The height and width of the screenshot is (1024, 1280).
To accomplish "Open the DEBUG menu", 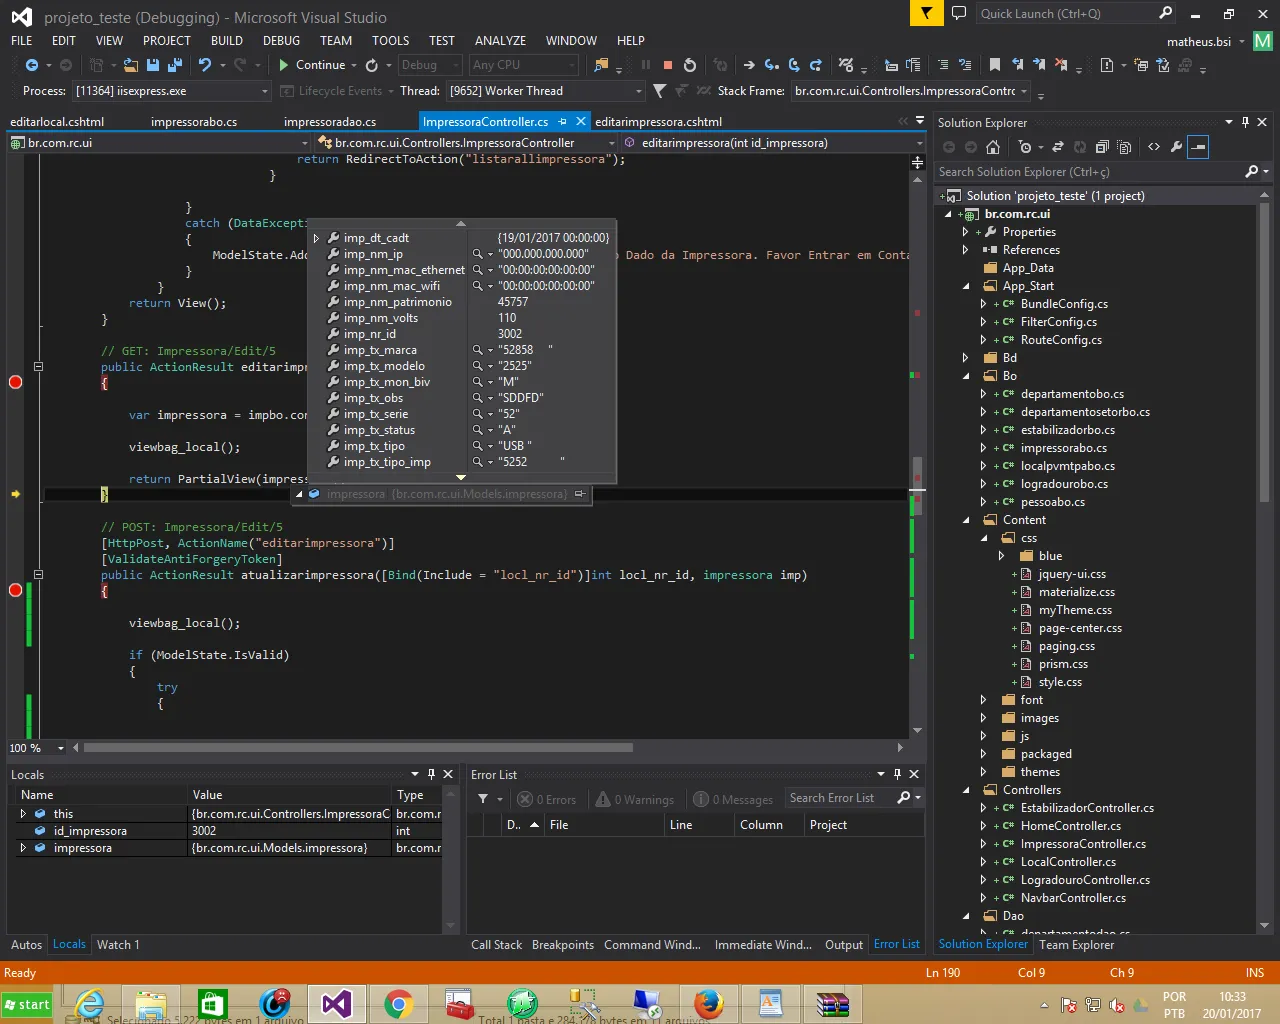I will (x=281, y=41).
